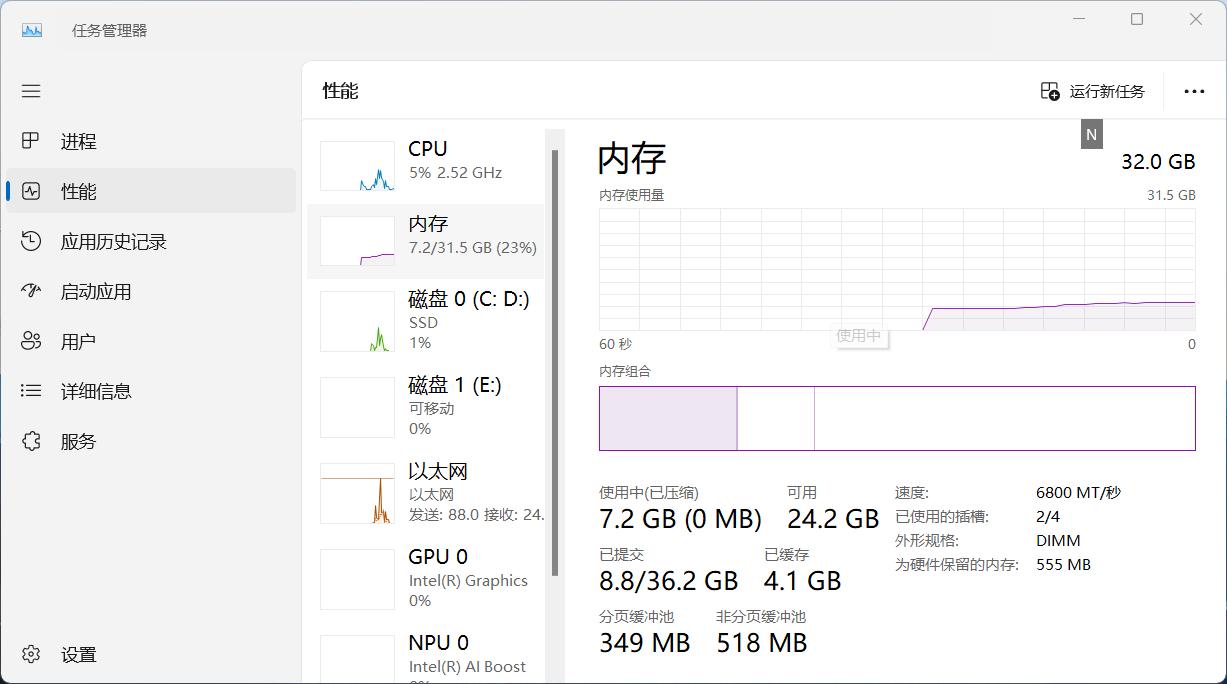The height and width of the screenshot is (684, 1227).
Task: Open the Users people icon
Action: tap(31, 341)
